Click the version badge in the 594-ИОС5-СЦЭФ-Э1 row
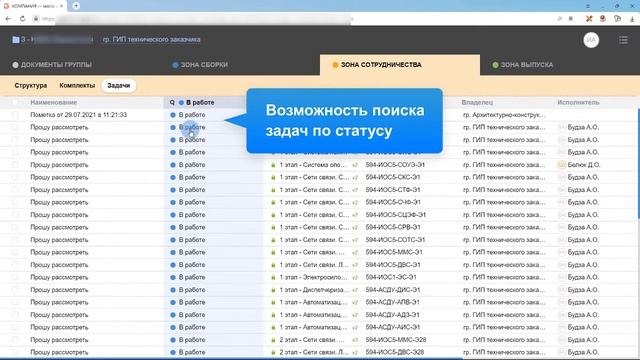Screen dimensions: 640x360 (x=355, y=215)
